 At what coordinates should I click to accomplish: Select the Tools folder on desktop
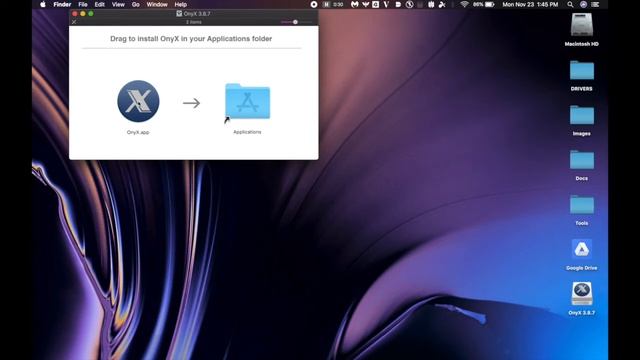click(x=582, y=205)
